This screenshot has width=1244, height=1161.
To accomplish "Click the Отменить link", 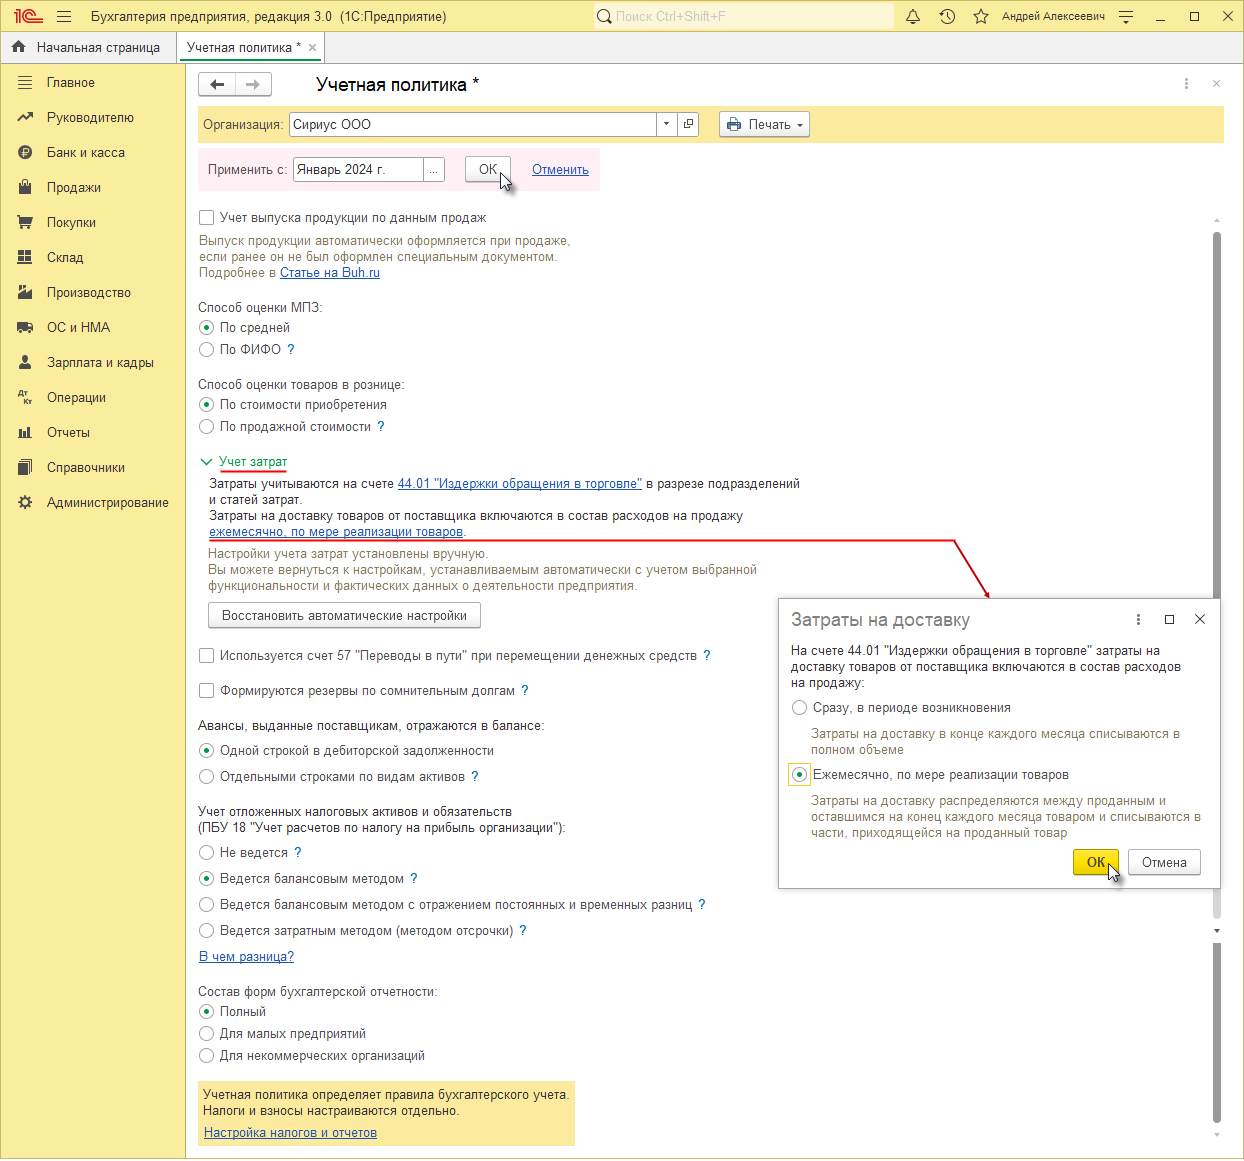I will point(560,170).
